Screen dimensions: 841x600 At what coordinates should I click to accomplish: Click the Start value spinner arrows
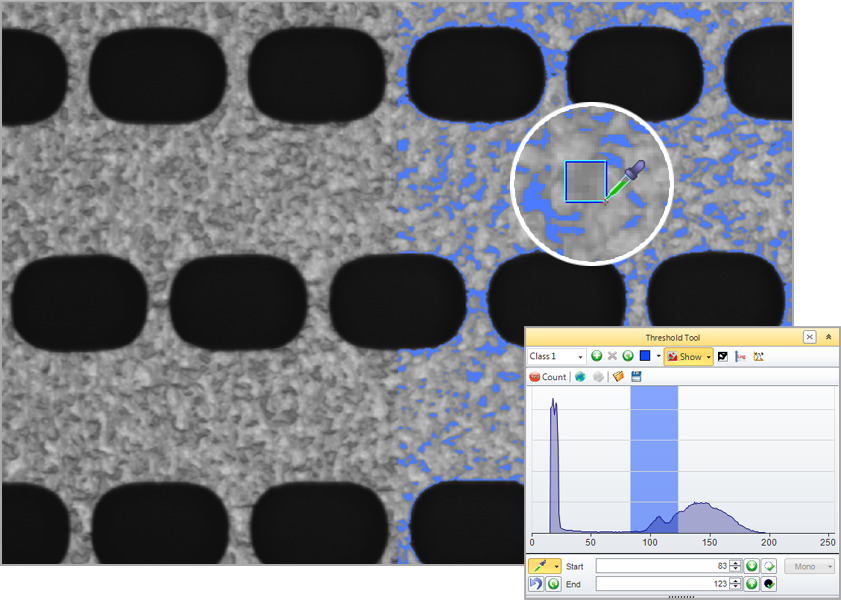[x=735, y=567]
